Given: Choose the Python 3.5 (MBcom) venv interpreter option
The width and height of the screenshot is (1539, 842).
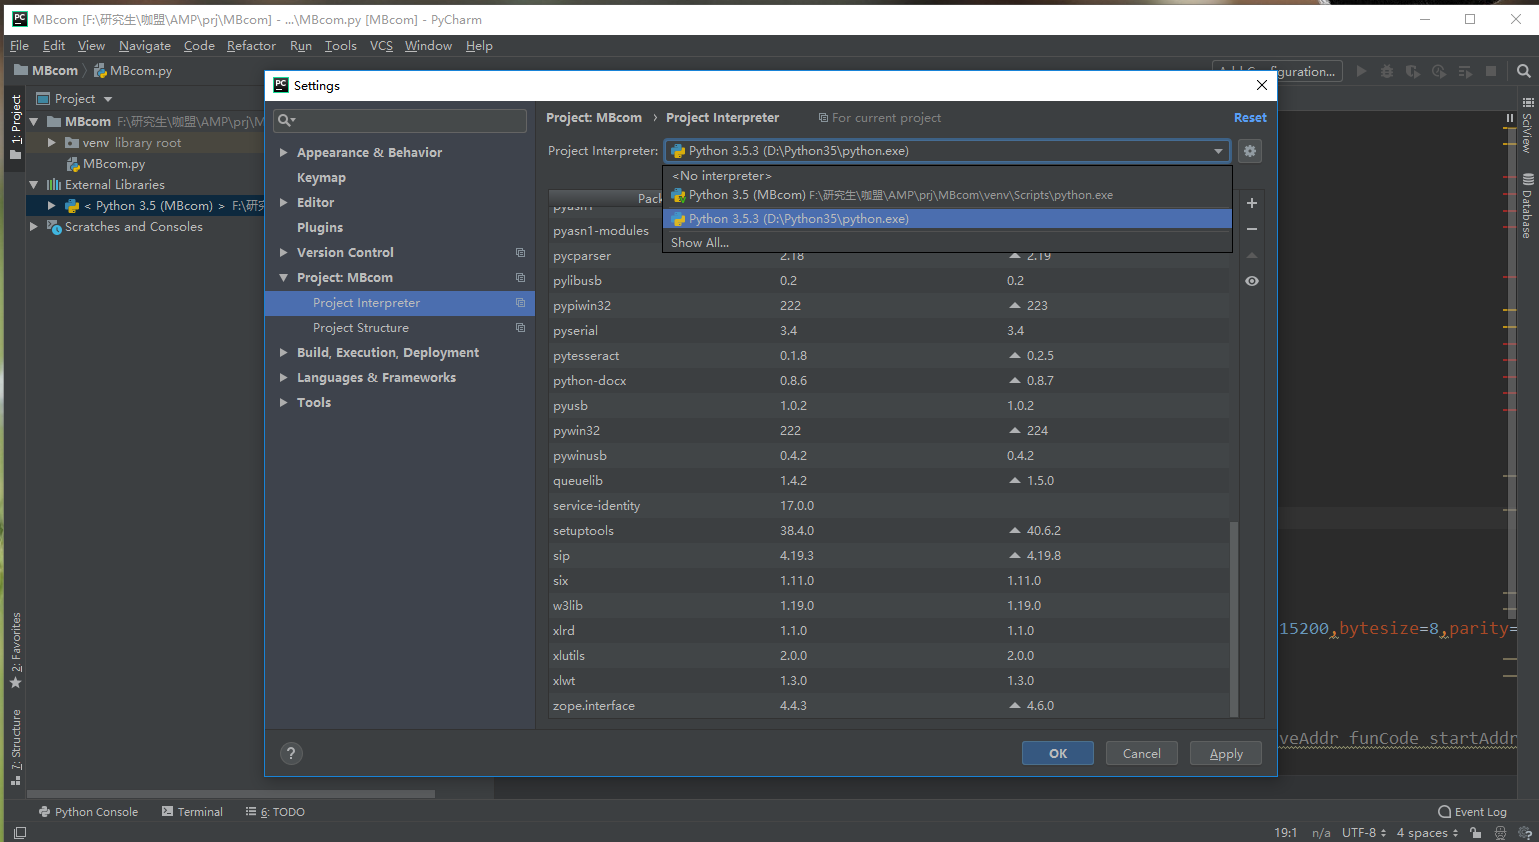Looking at the screenshot, I should point(947,195).
